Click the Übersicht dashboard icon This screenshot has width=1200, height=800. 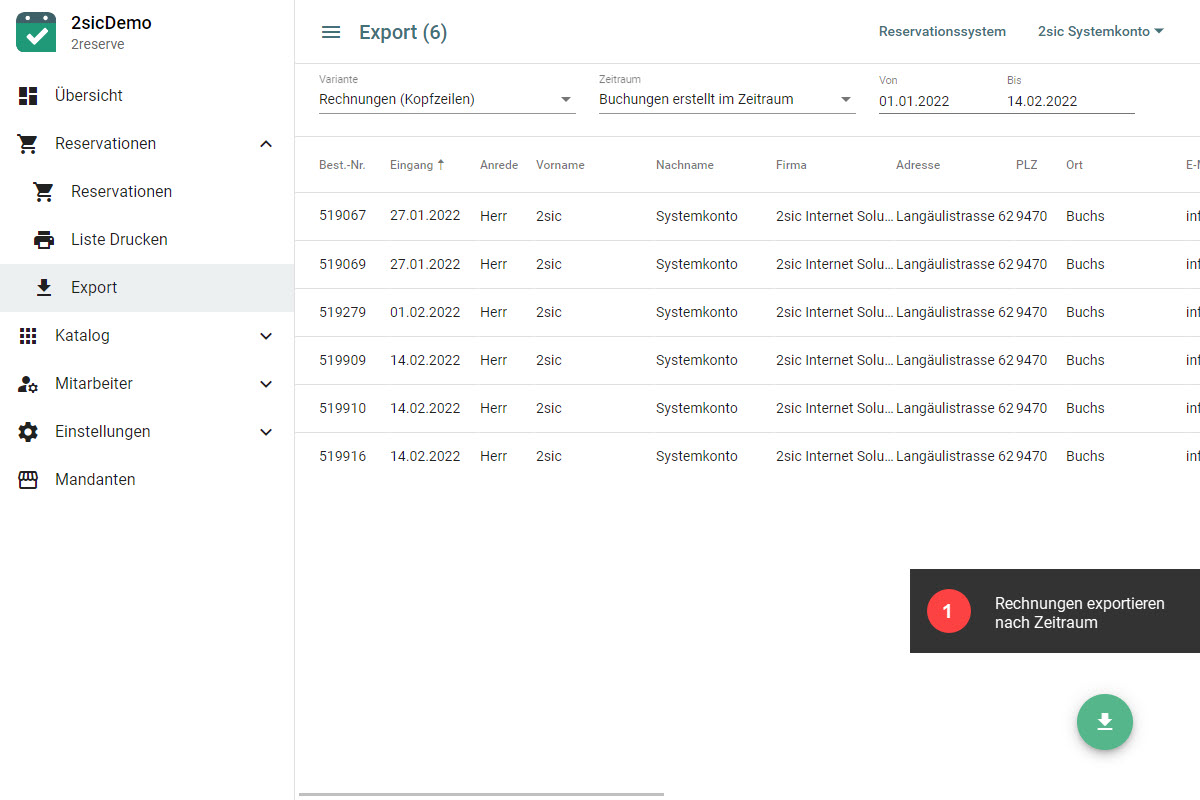click(28, 96)
